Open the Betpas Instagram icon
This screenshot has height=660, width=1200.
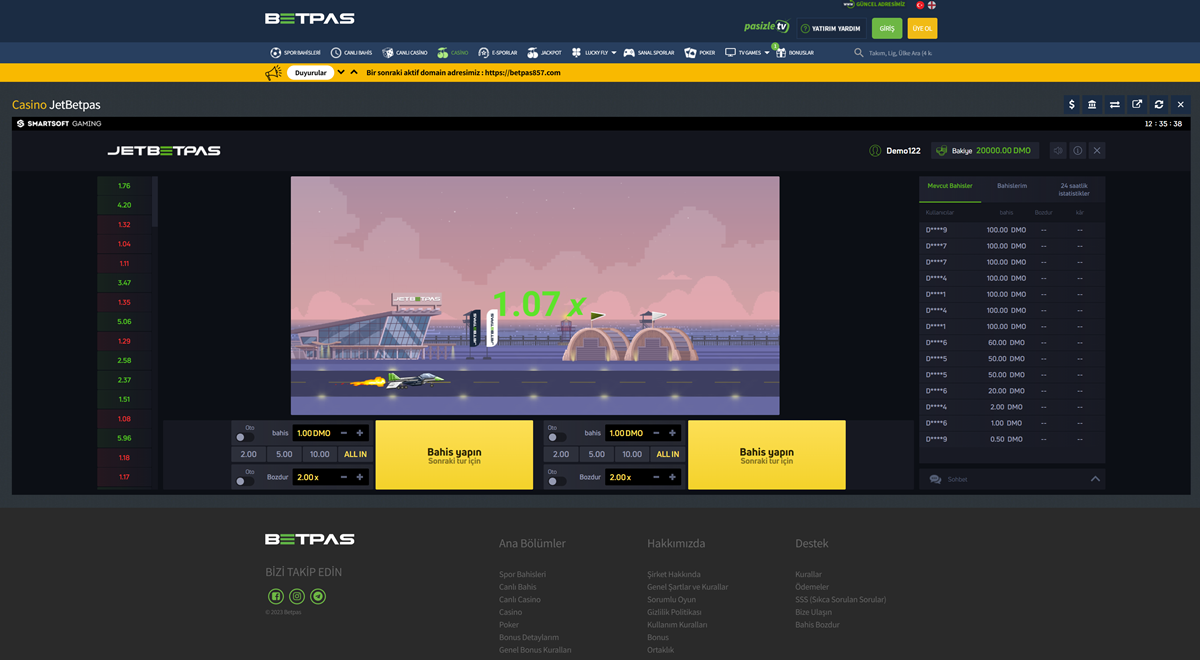[x=297, y=597]
